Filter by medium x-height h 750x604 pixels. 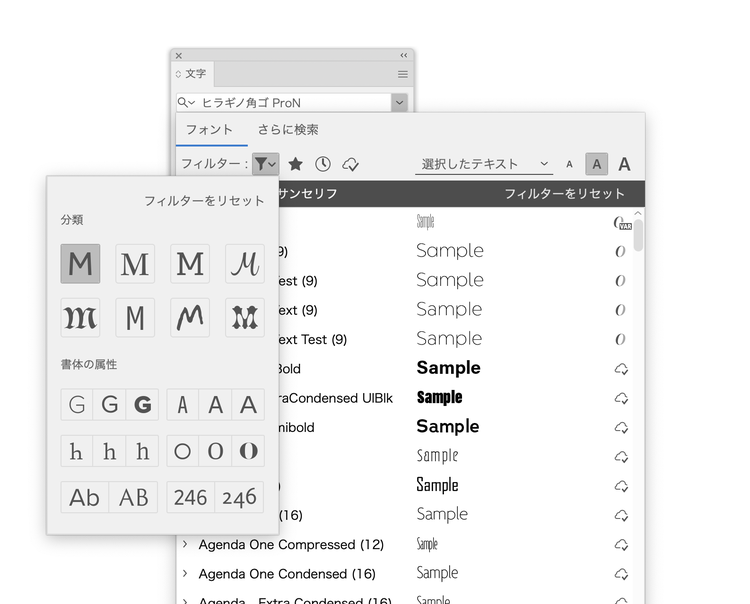[x=110, y=451]
